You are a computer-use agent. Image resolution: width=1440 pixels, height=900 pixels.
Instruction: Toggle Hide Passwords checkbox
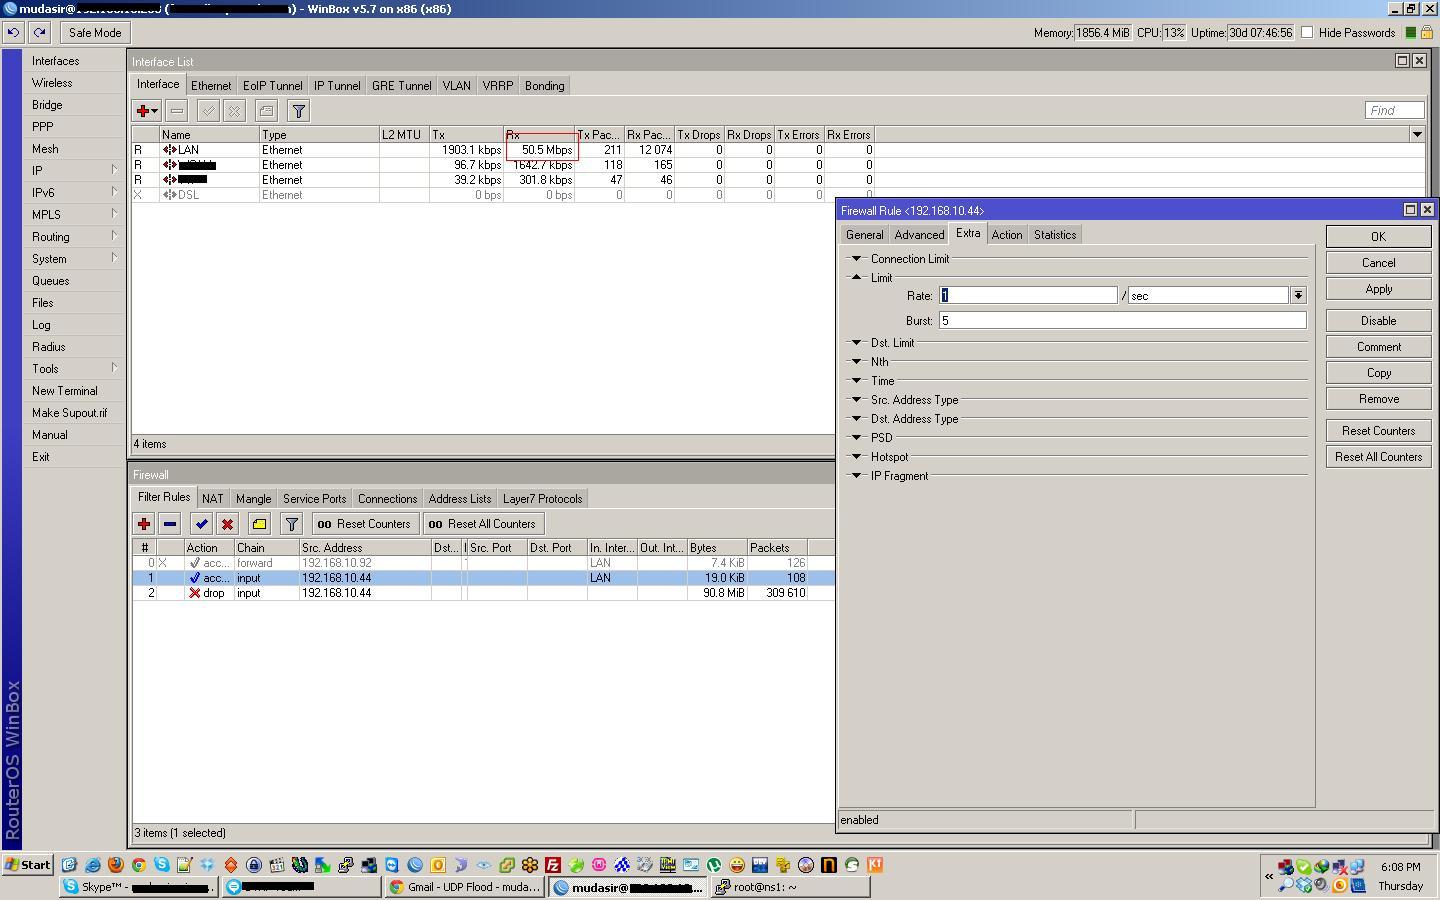coord(1306,33)
